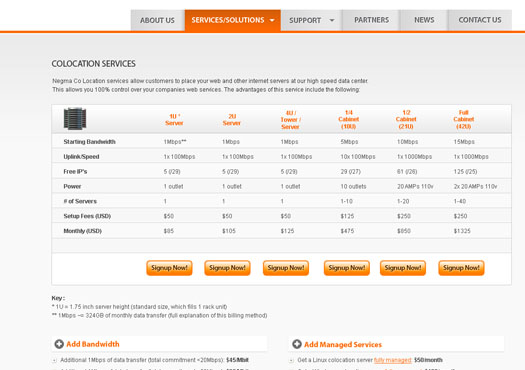This screenshot has height=370, width=525.
Task: Click the plus icon beside Add Managed Services
Action: click(x=297, y=344)
